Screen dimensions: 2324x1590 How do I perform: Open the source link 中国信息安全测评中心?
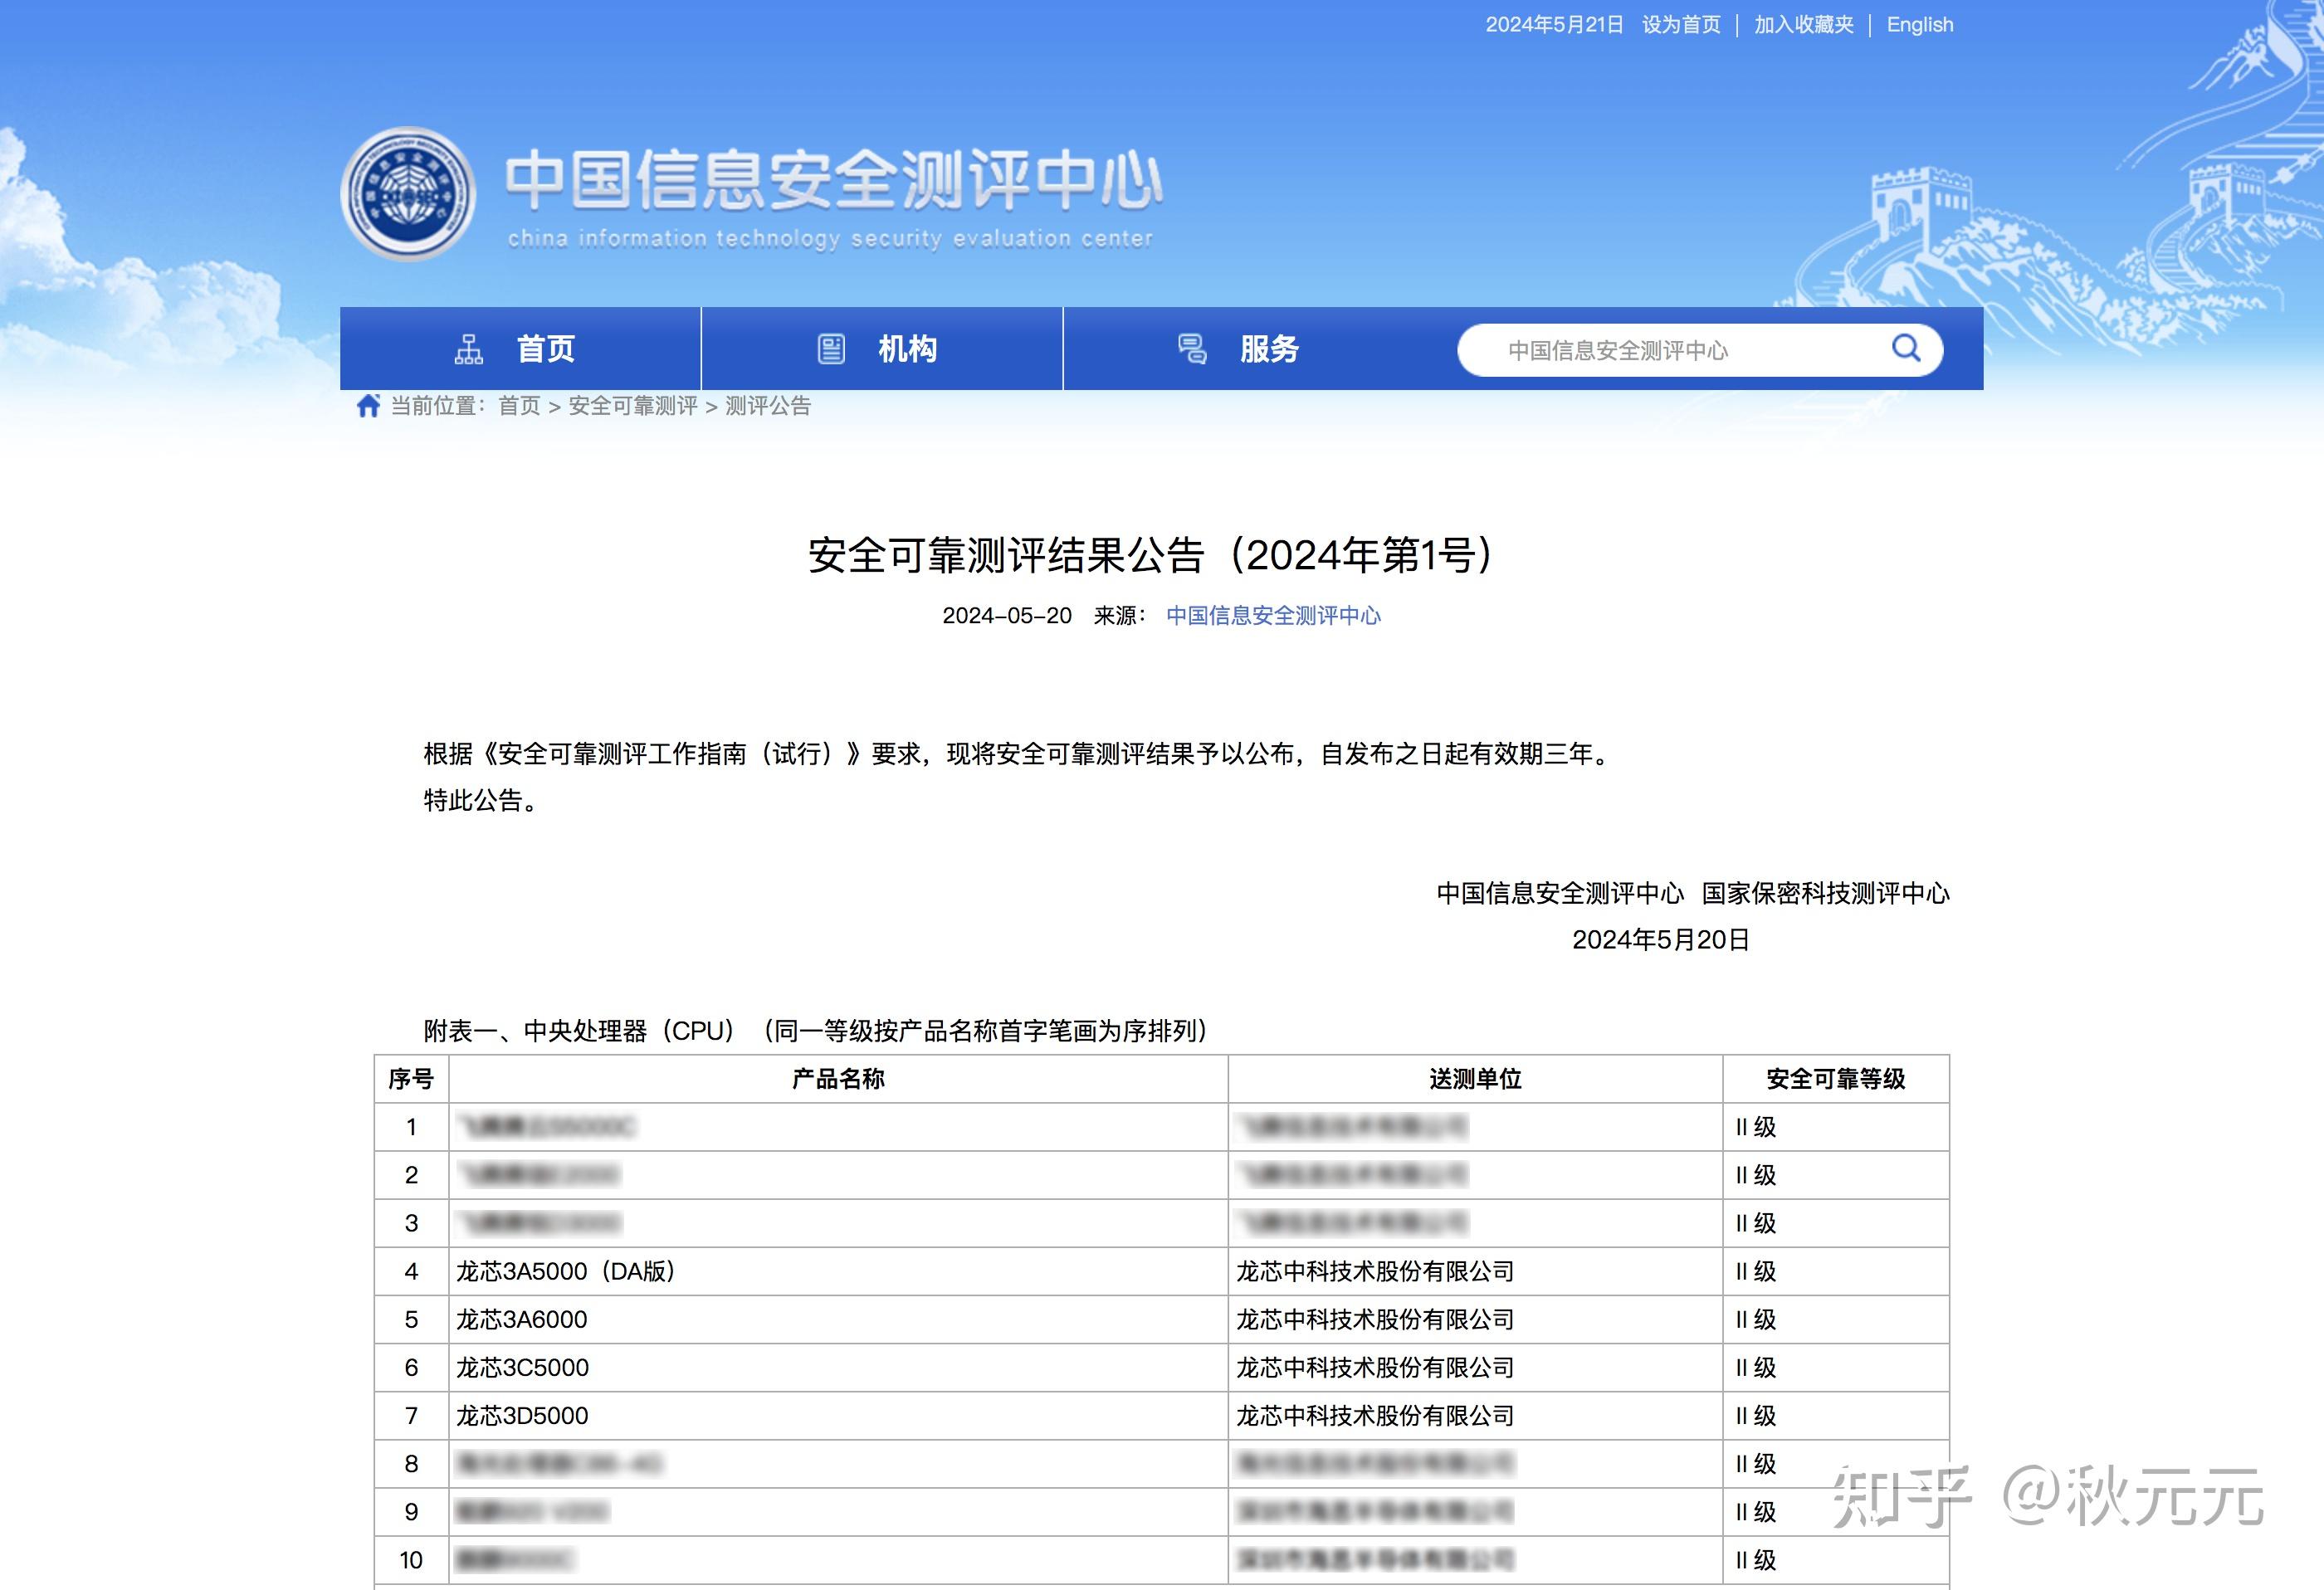coord(1273,615)
